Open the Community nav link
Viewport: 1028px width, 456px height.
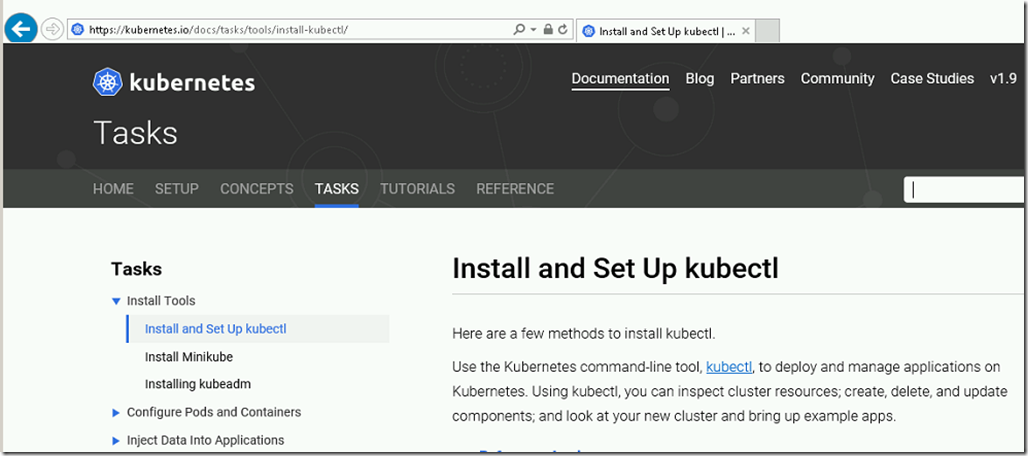837,79
